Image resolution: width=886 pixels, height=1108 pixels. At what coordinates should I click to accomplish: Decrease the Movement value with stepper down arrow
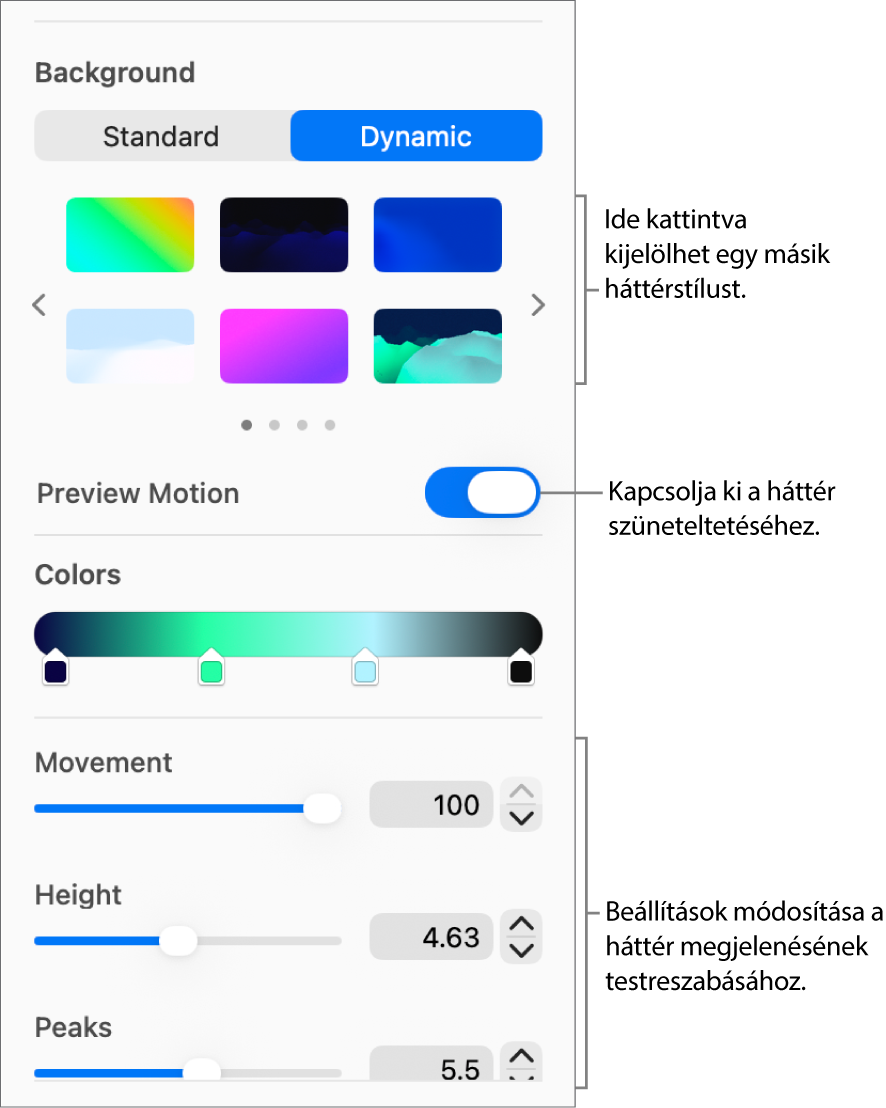pos(521,818)
